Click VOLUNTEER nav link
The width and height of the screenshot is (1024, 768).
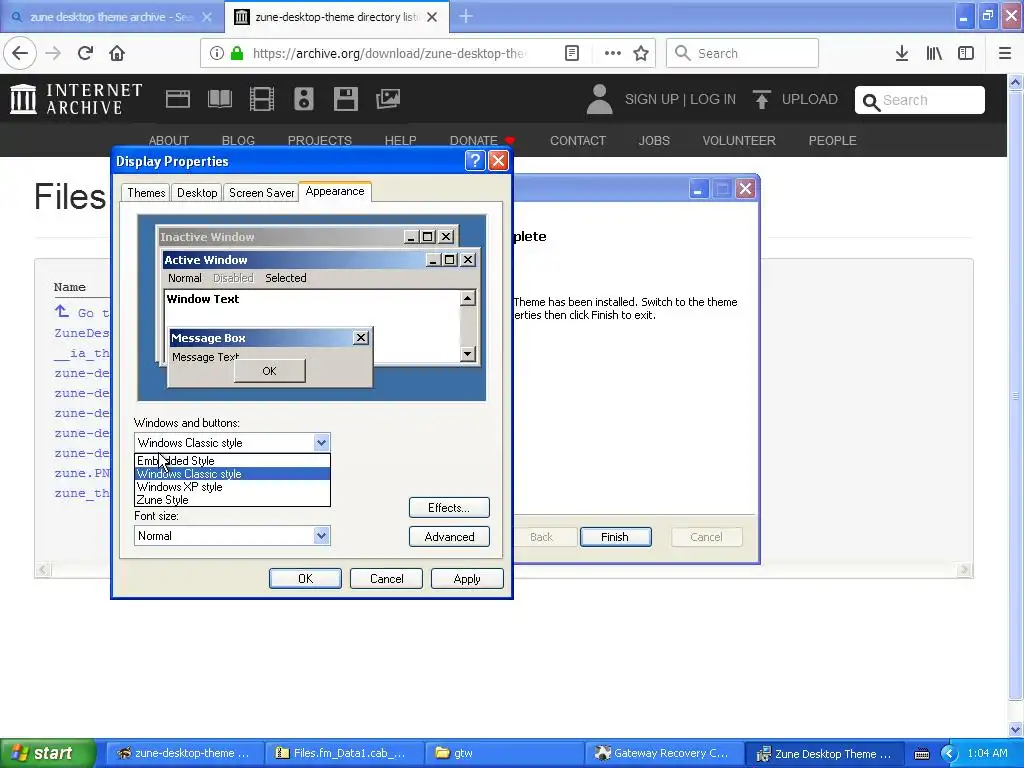tap(739, 140)
